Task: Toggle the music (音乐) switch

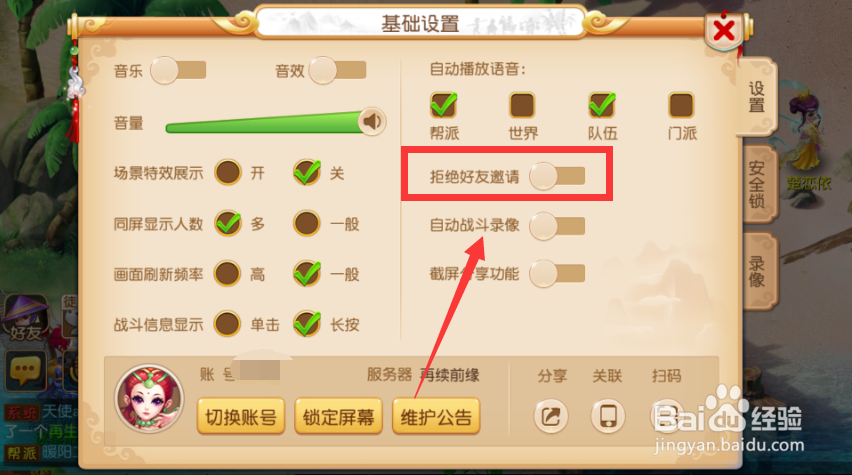Action: 178,71
